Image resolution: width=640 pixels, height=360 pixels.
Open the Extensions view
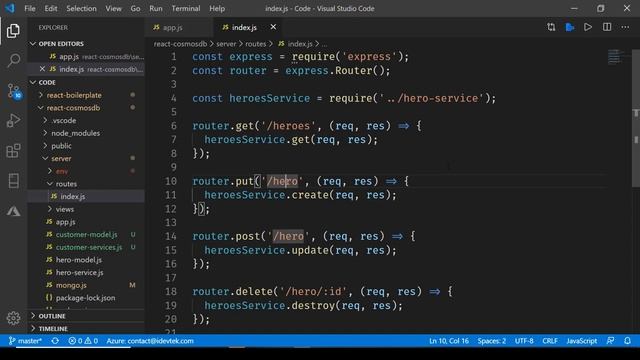[13, 151]
